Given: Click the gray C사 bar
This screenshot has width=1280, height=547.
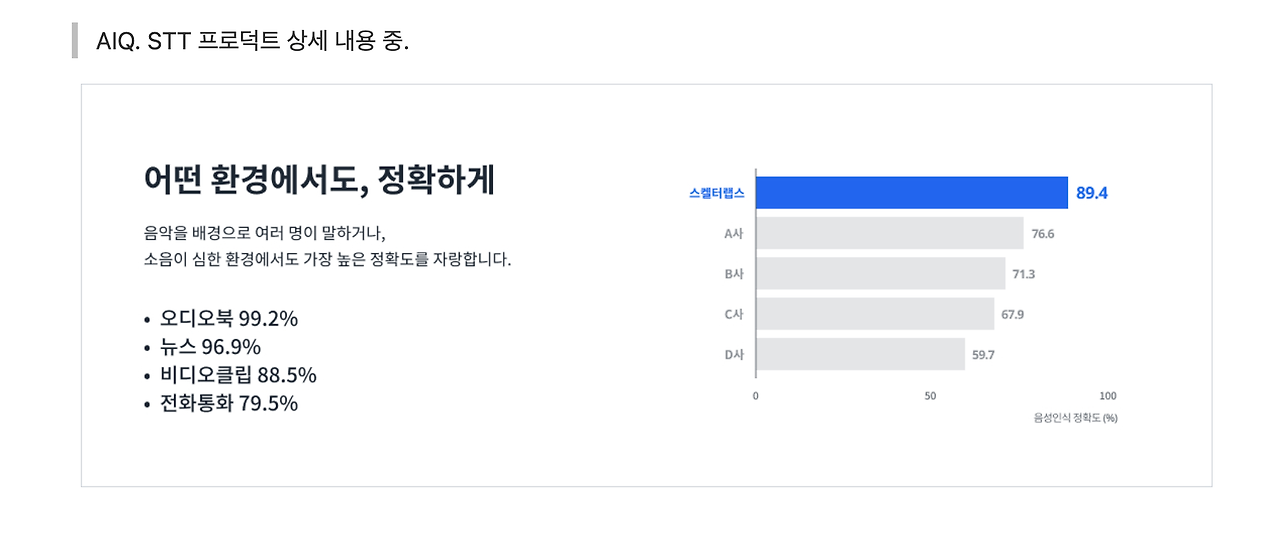Looking at the screenshot, I should pos(874,314).
